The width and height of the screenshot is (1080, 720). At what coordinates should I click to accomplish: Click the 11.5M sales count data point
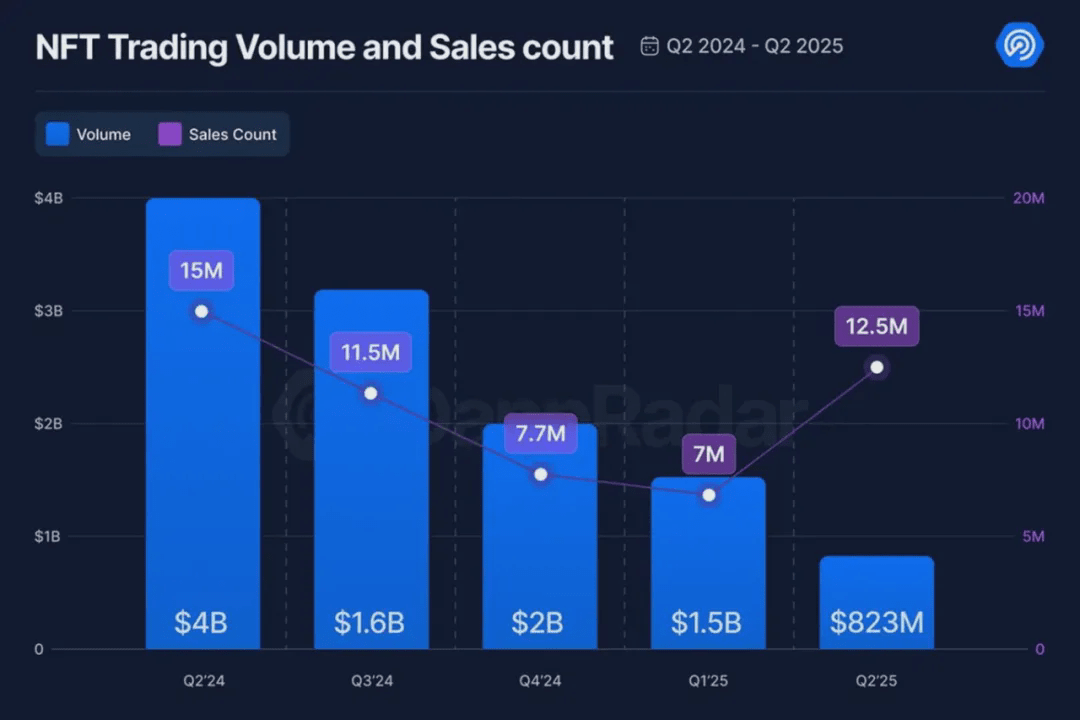coord(371,393)
